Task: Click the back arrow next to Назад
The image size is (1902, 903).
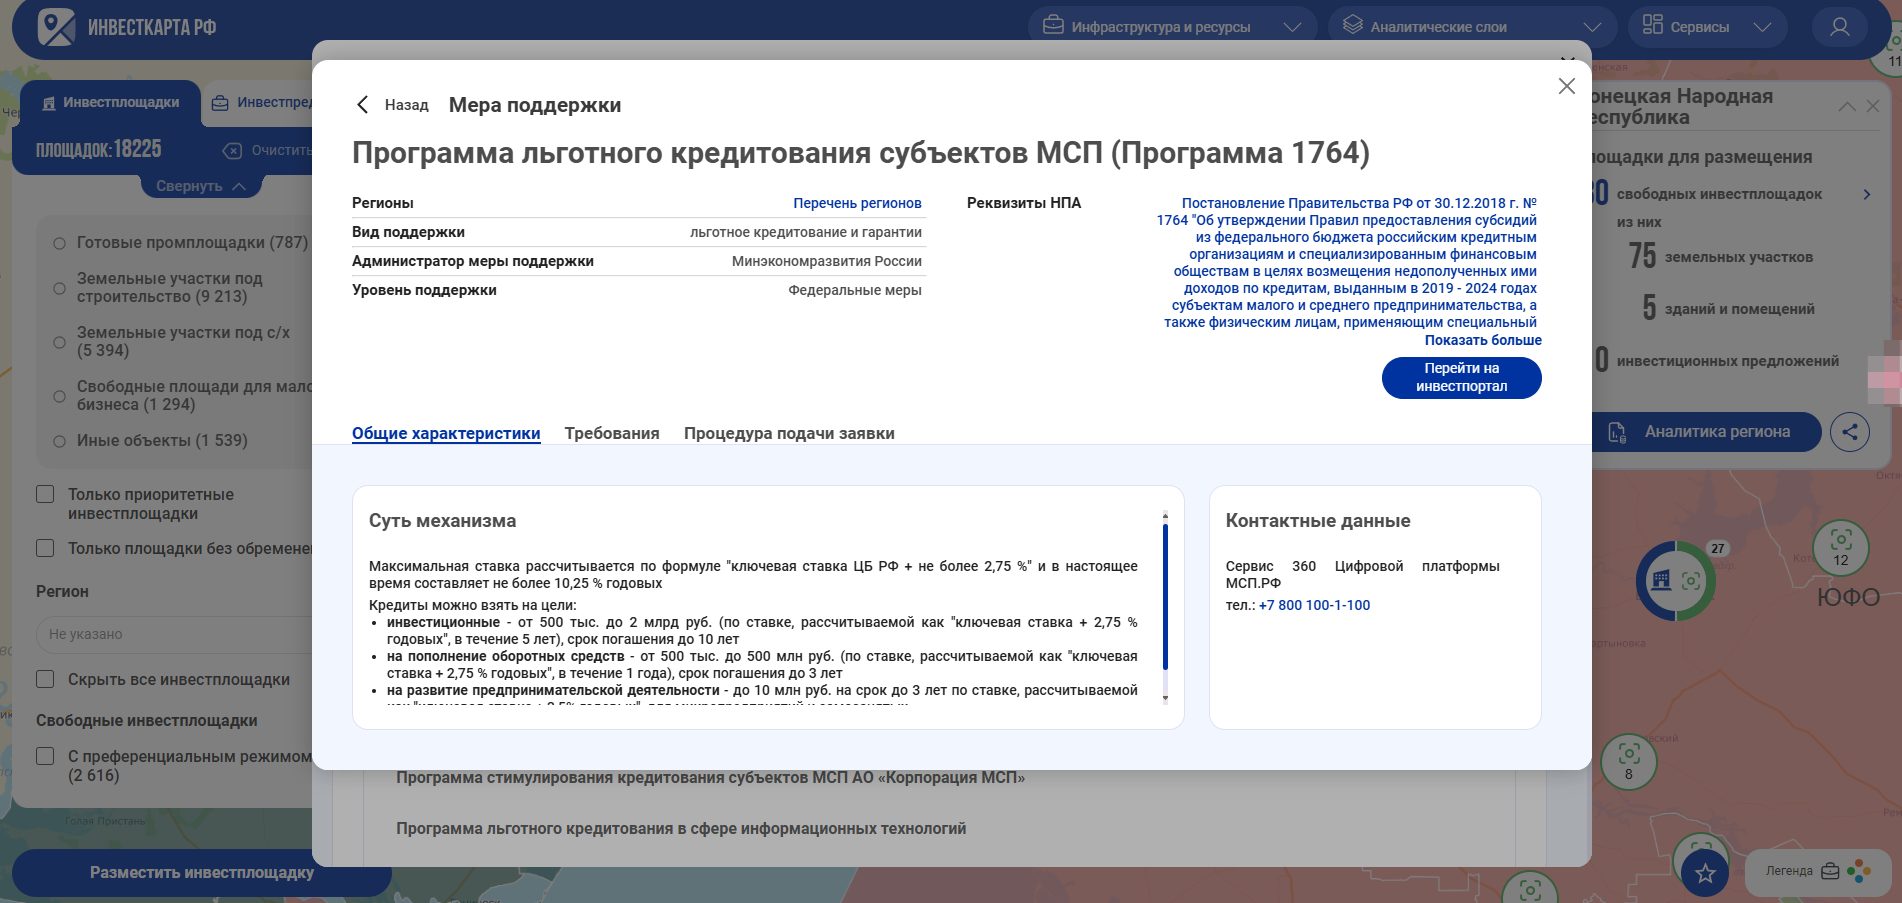Action: pyautogui.click(x=362, y=105)
